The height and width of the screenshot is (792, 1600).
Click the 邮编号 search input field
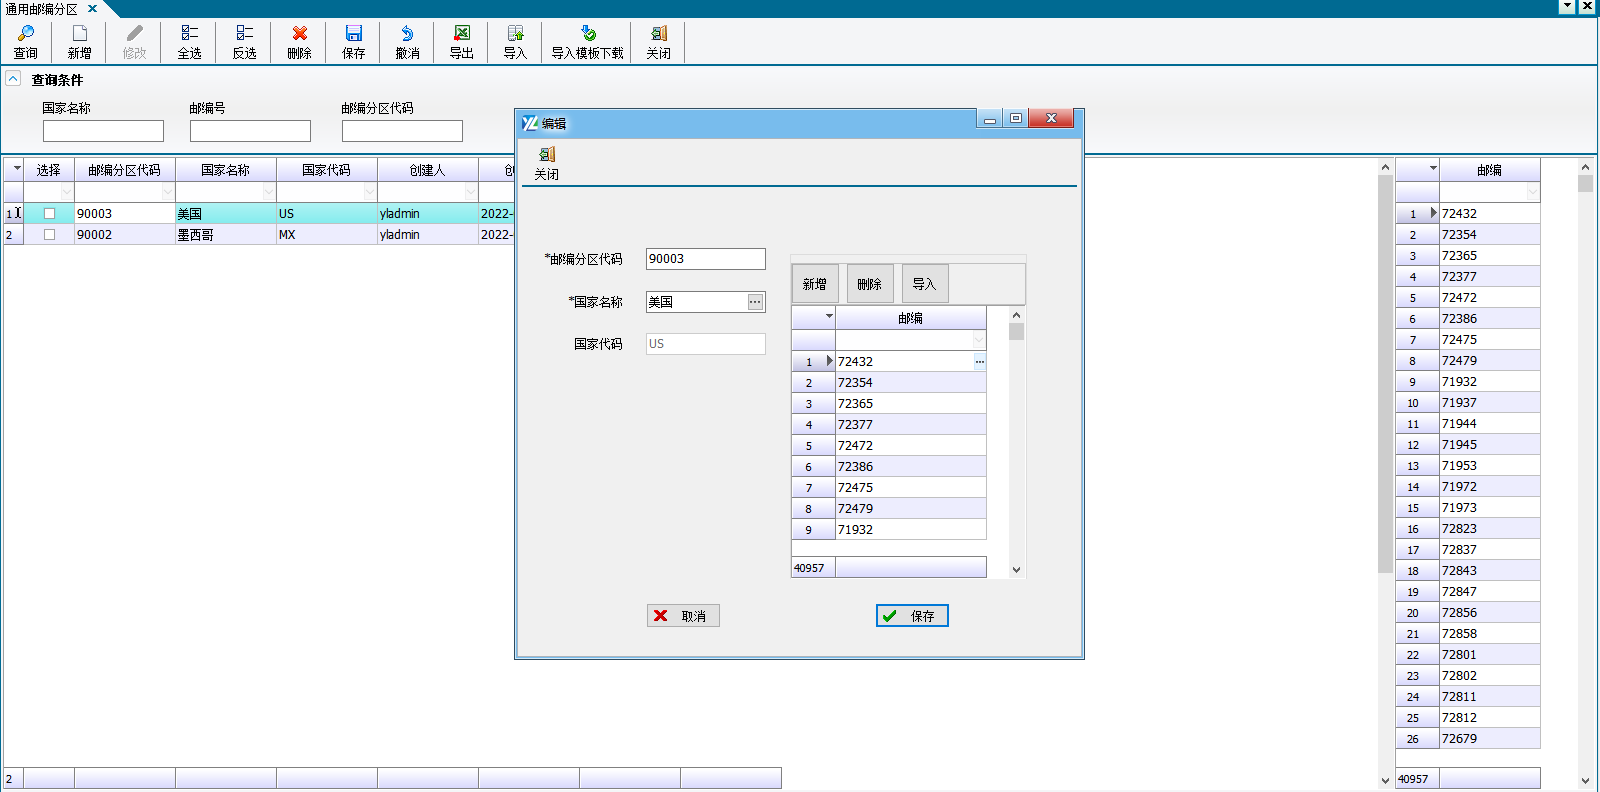click(250, 131)
